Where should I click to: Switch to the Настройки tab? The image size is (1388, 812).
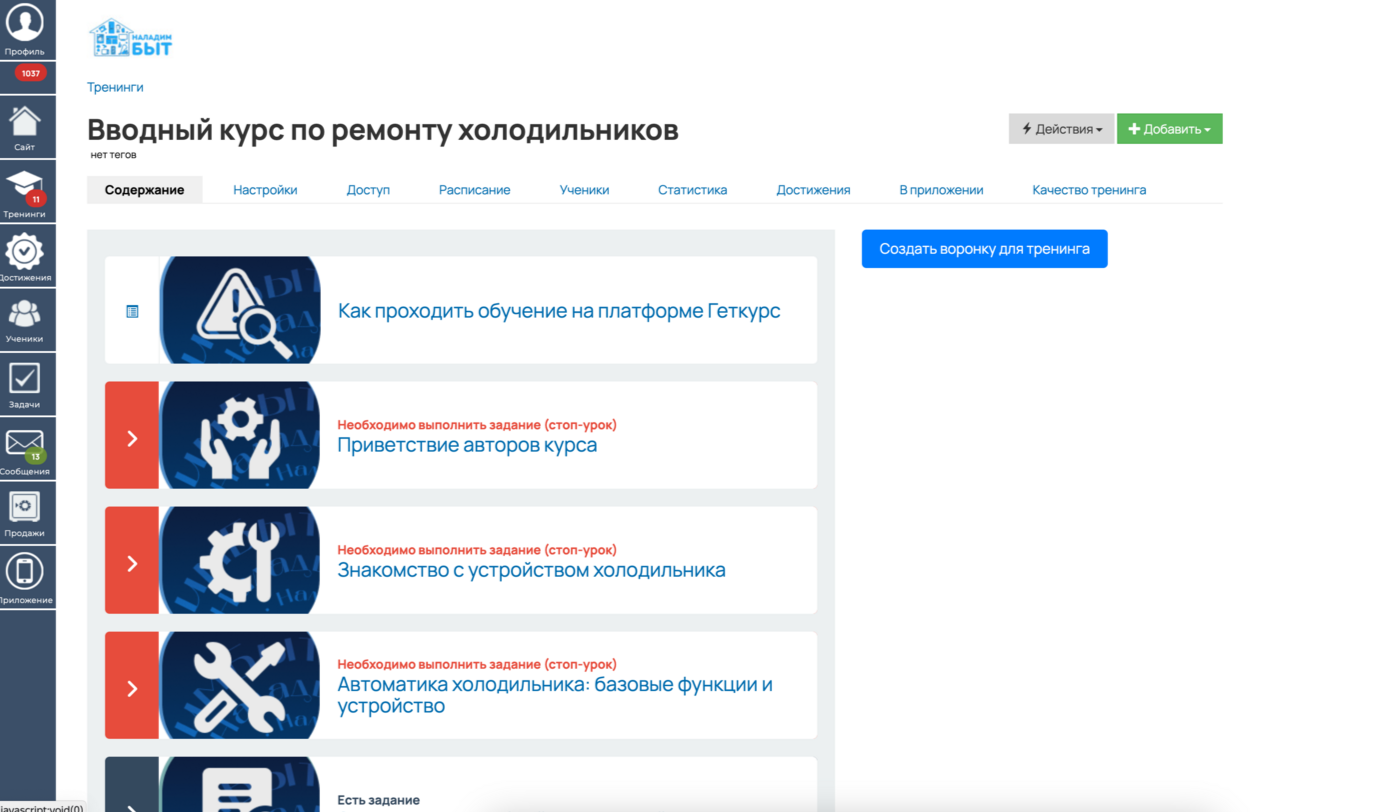(x=265, y=190)
